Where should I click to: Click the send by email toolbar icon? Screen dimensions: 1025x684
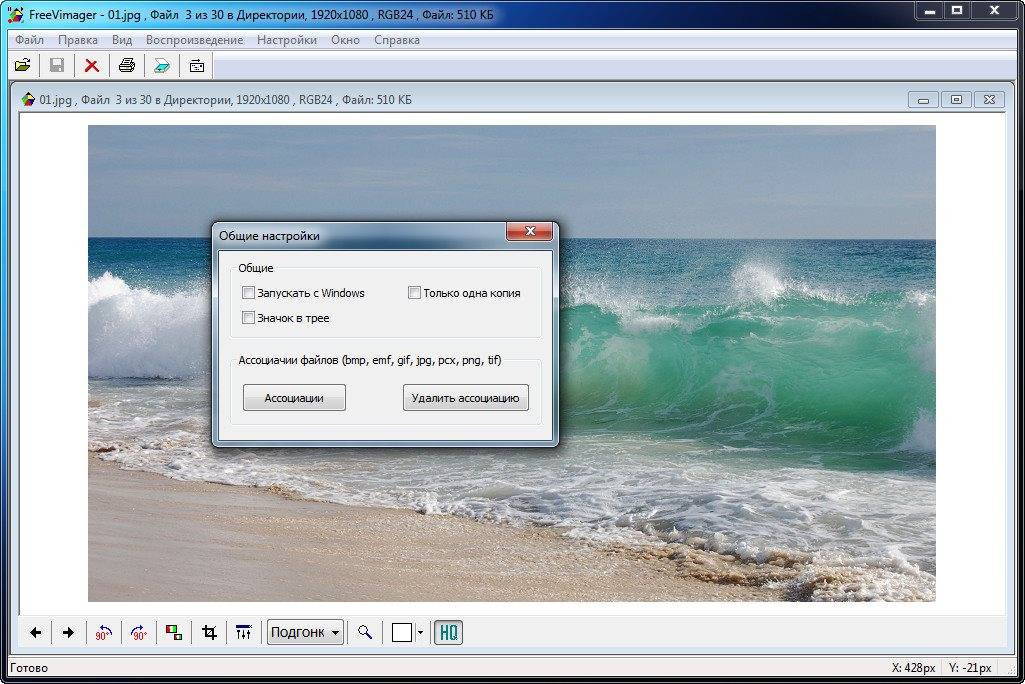click(197, 65)
